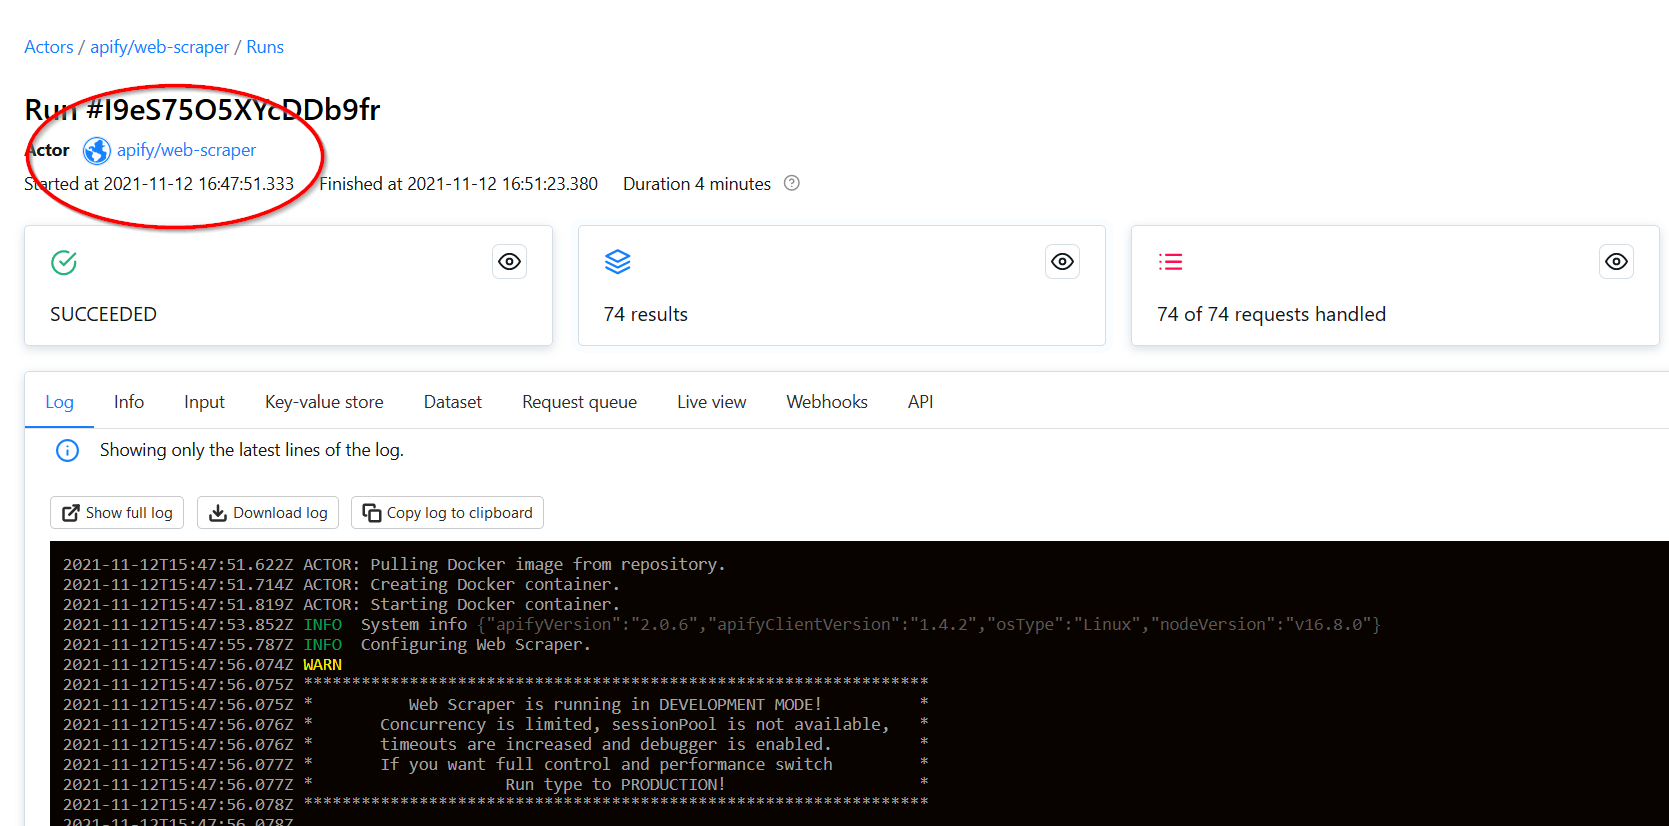Click the Duration 4 minutes text

point(697,184)
